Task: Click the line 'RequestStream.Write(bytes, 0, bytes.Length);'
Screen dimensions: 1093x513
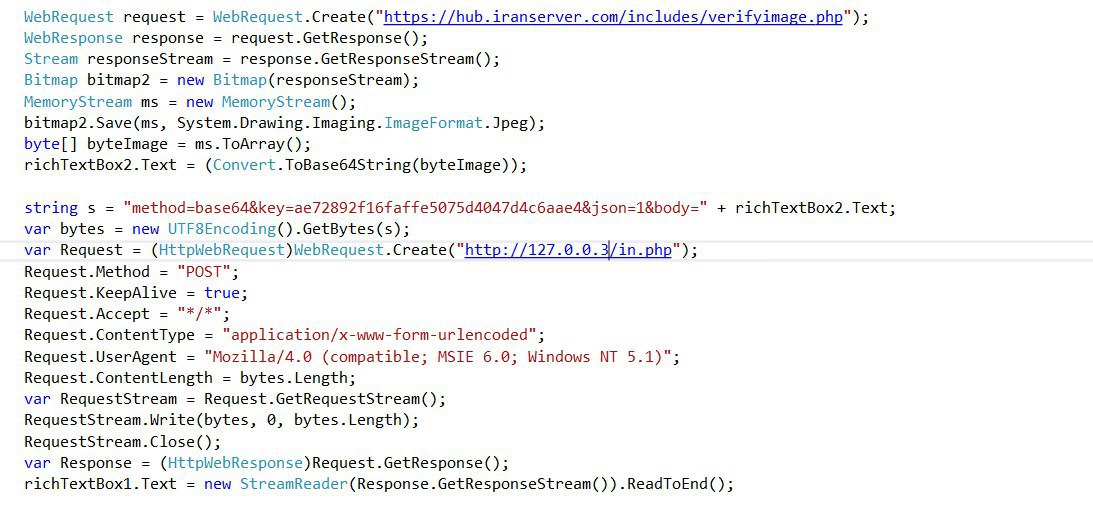Action: [x=222, y=420]
